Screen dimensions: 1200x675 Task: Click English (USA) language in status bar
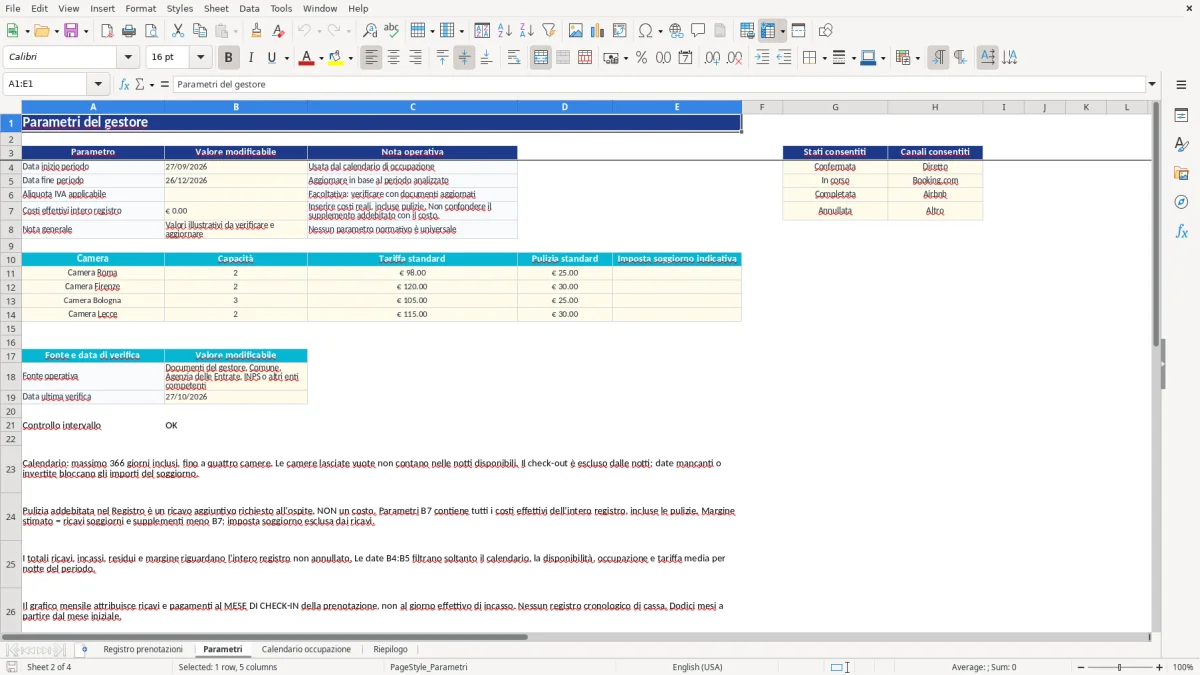tap(697, 667)
